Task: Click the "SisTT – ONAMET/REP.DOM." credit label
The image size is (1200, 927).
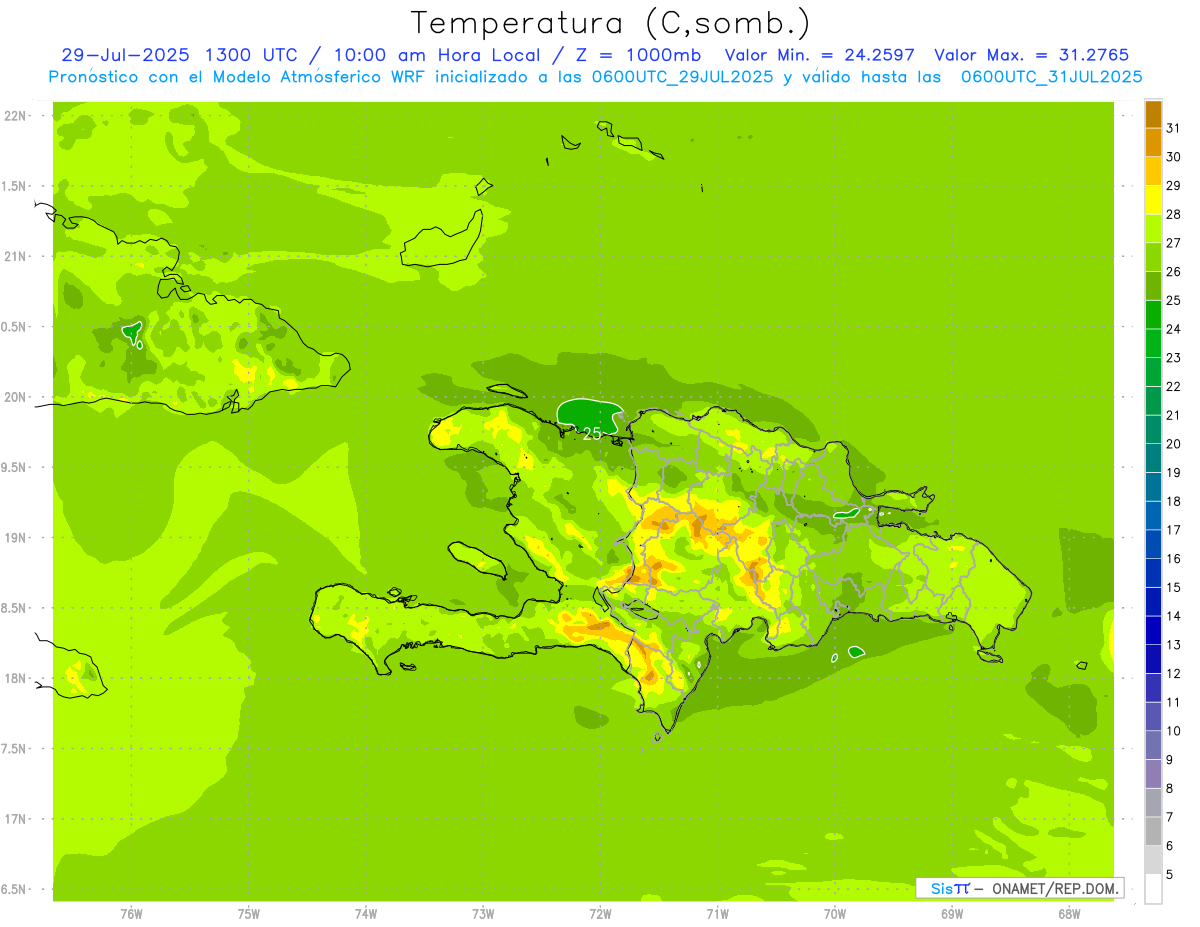Action: tap(1019, 888)
